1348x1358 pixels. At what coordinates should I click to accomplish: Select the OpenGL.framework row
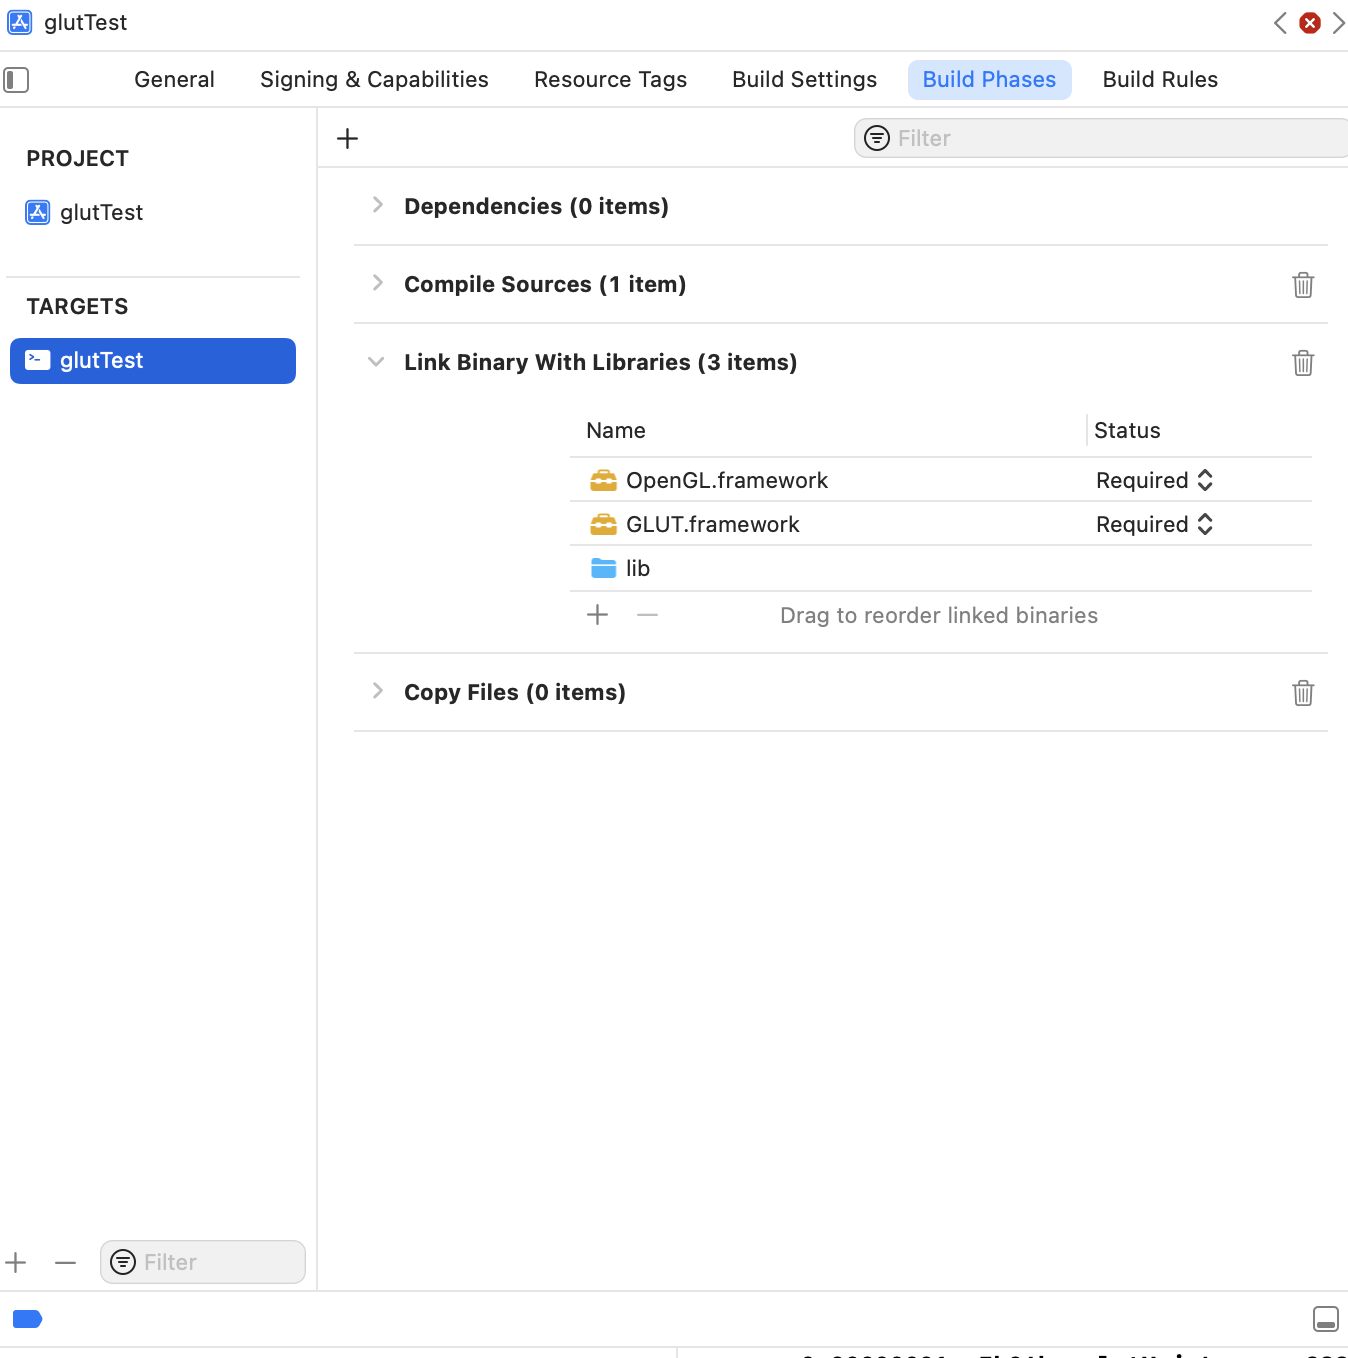[x=941, y=480]
